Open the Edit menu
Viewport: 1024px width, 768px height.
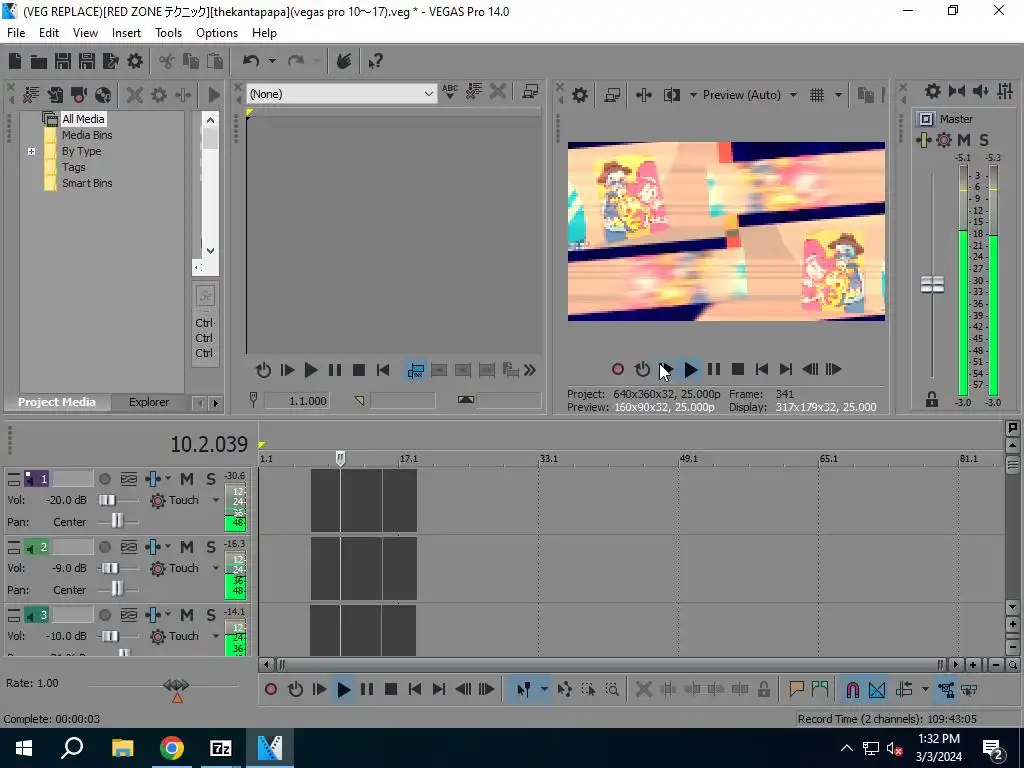point(49,33)
